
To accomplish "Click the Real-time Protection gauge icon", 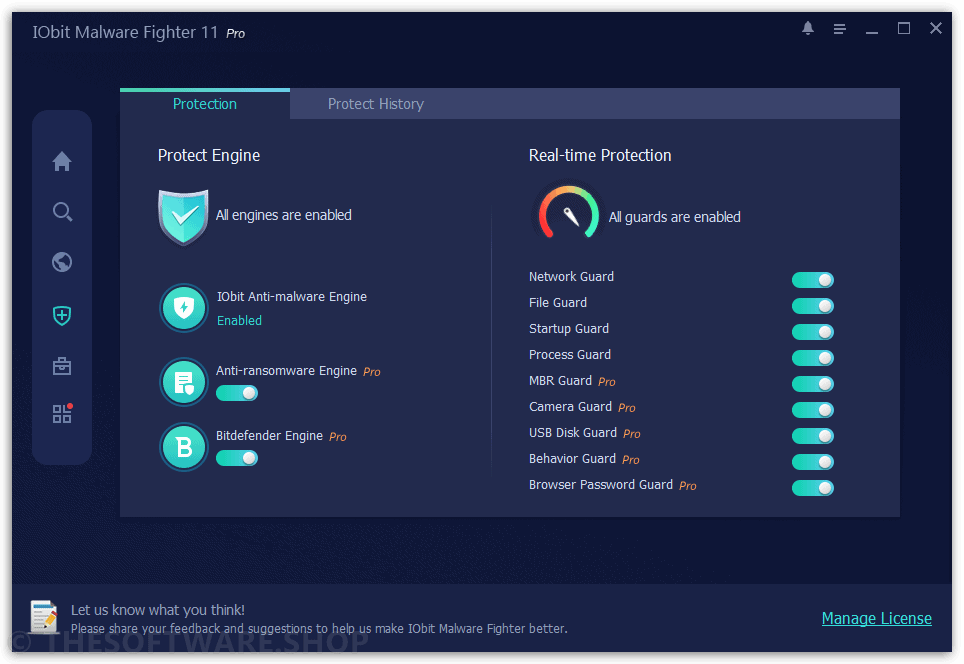I will coord(569,213).
